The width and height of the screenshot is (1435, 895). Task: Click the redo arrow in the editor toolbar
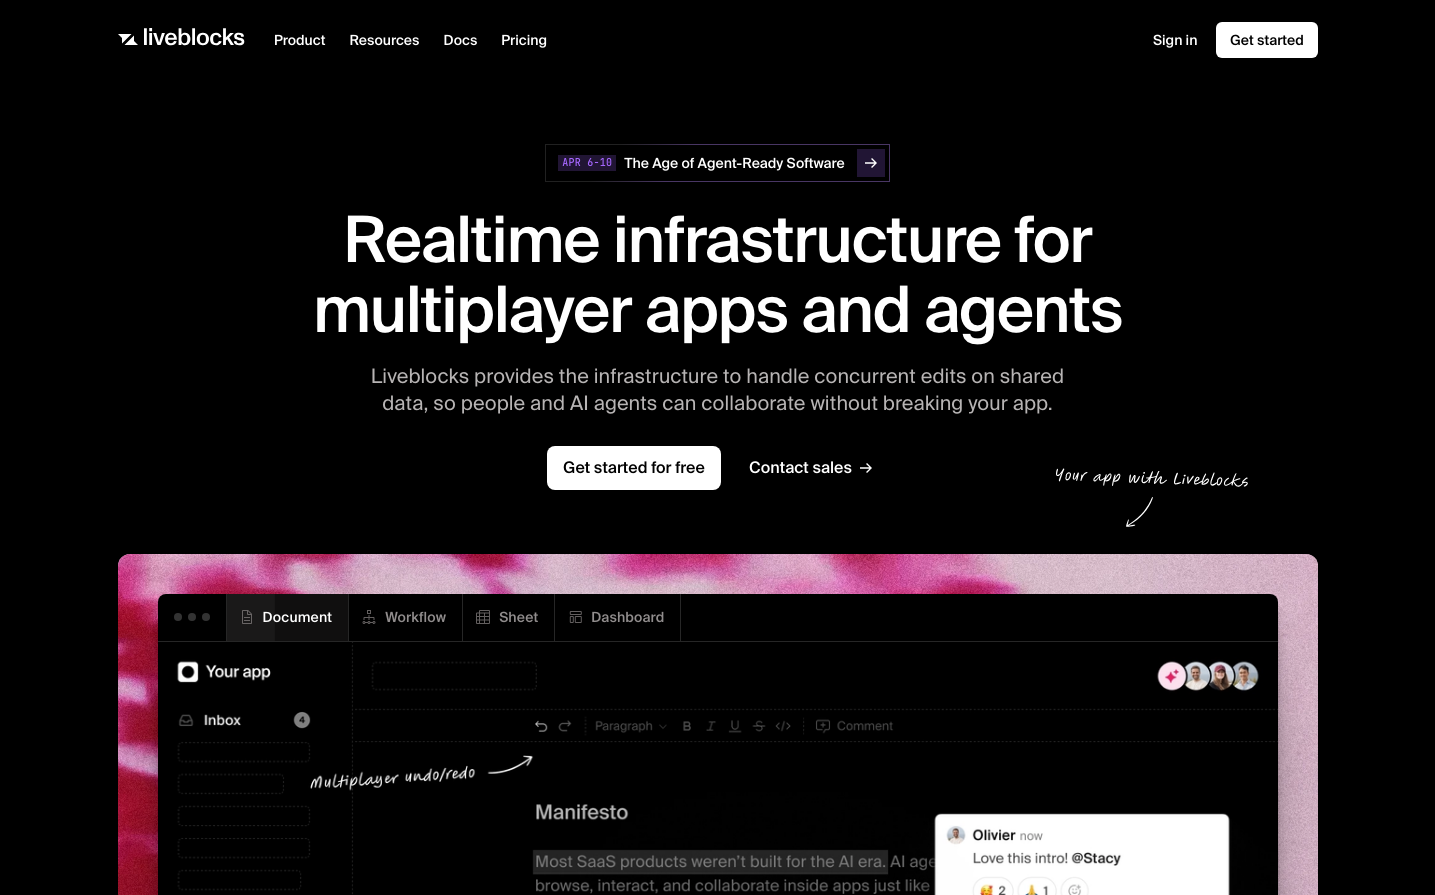pos(565,726)
